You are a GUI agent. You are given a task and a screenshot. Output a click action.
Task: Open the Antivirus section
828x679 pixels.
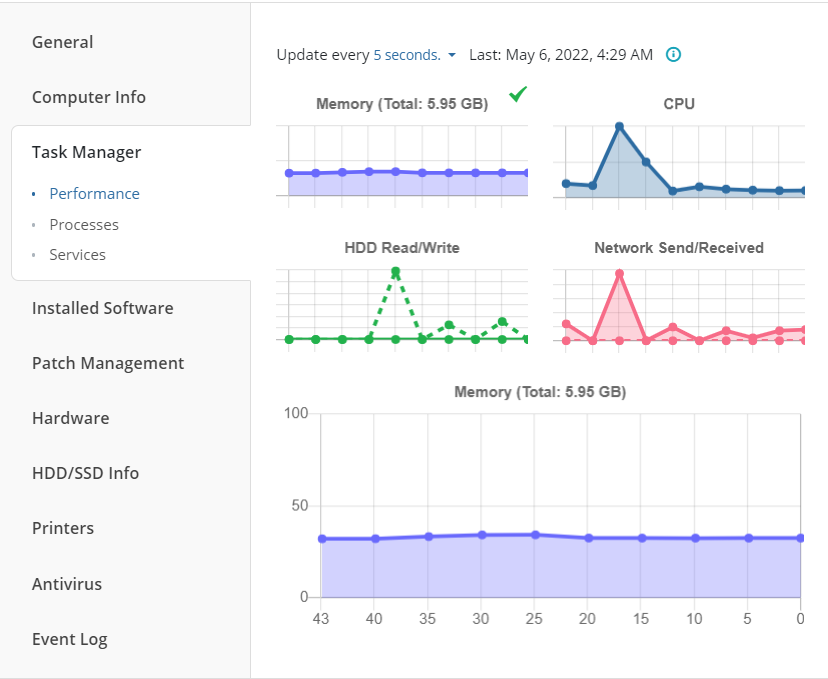pos(67,584)
